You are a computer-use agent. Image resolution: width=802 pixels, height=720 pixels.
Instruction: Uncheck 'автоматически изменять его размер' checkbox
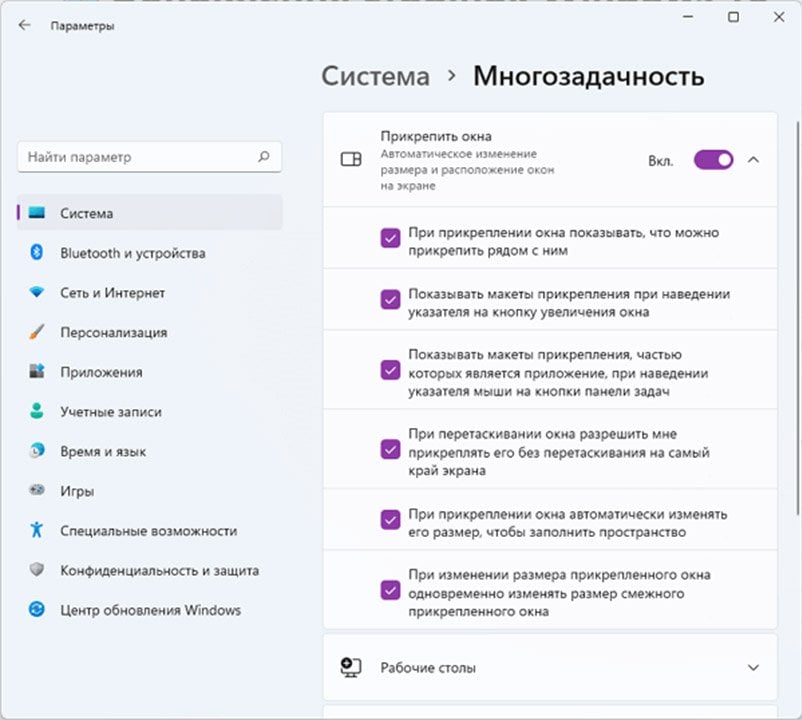390,520
